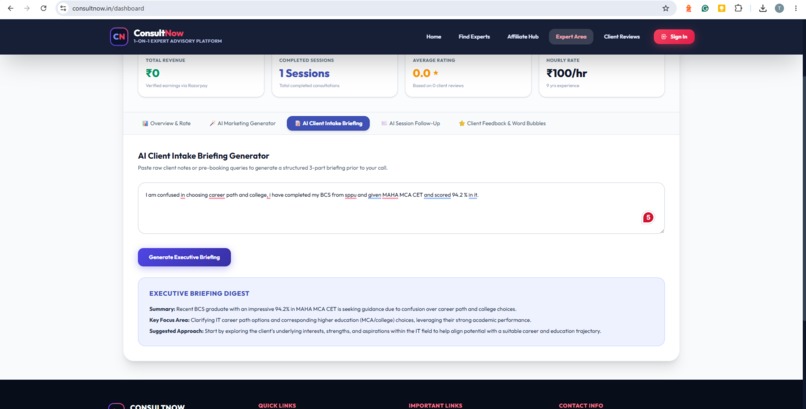
Task: Switch to AI Marketing Generator tab
Action: point(242,123)
